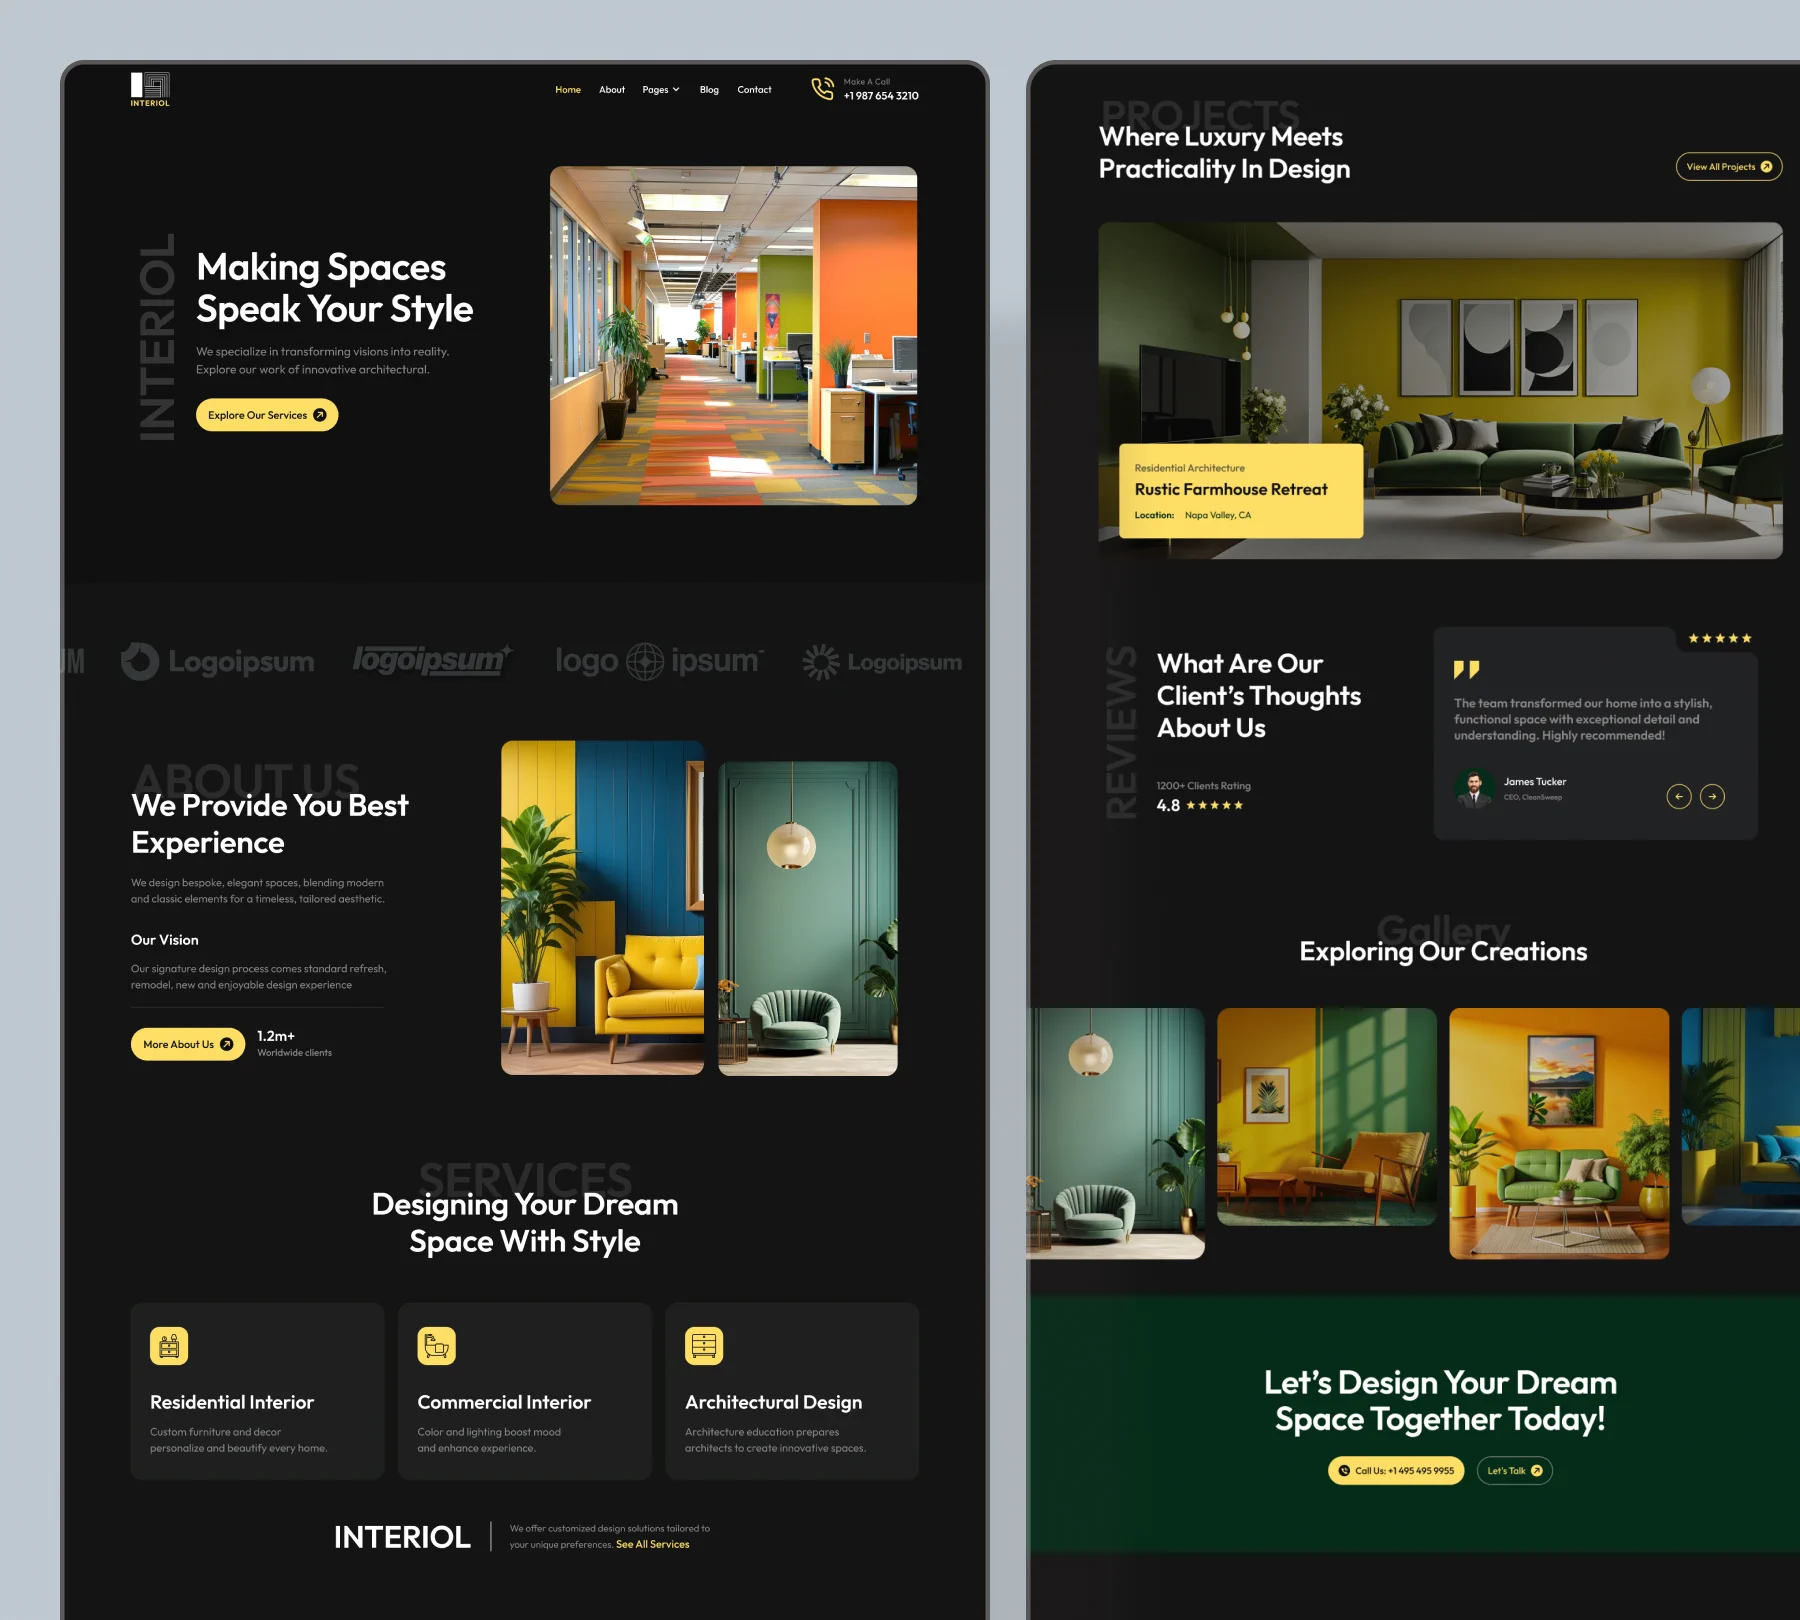Follow the See All Services link
Screen dimensions: 1800x1620
coord(653,1545)
